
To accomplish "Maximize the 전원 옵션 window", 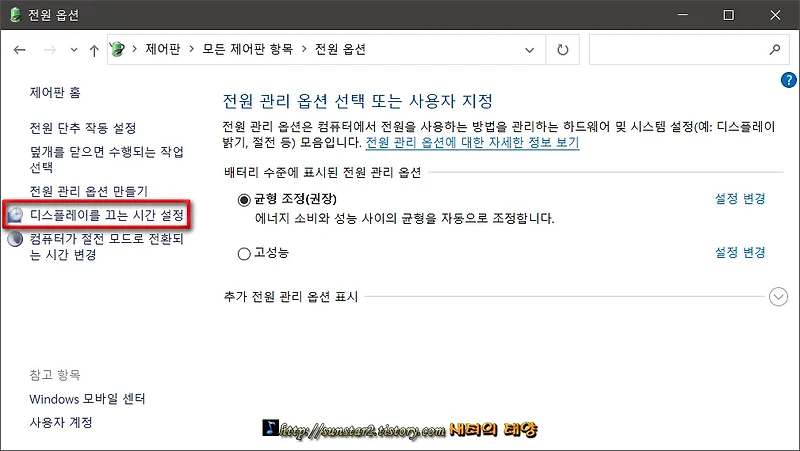I will click(x=729, y=15).
